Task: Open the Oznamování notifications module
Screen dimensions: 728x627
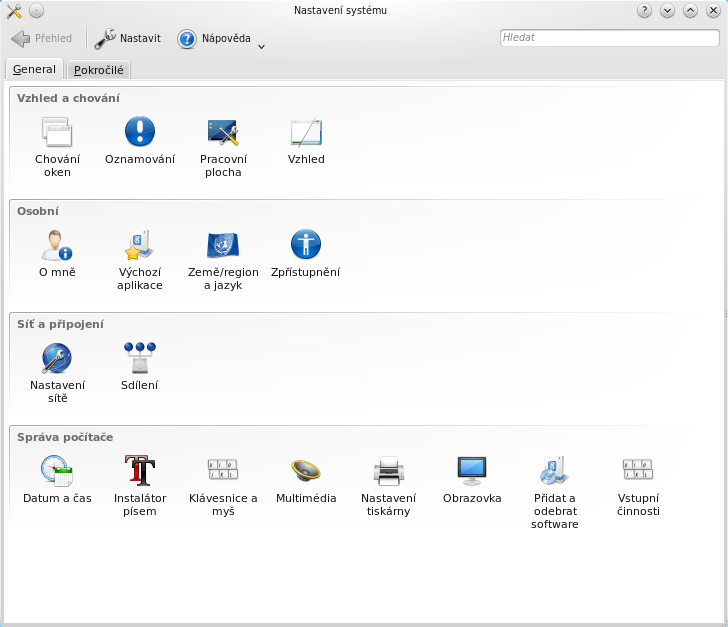Action: pos(140,141)
